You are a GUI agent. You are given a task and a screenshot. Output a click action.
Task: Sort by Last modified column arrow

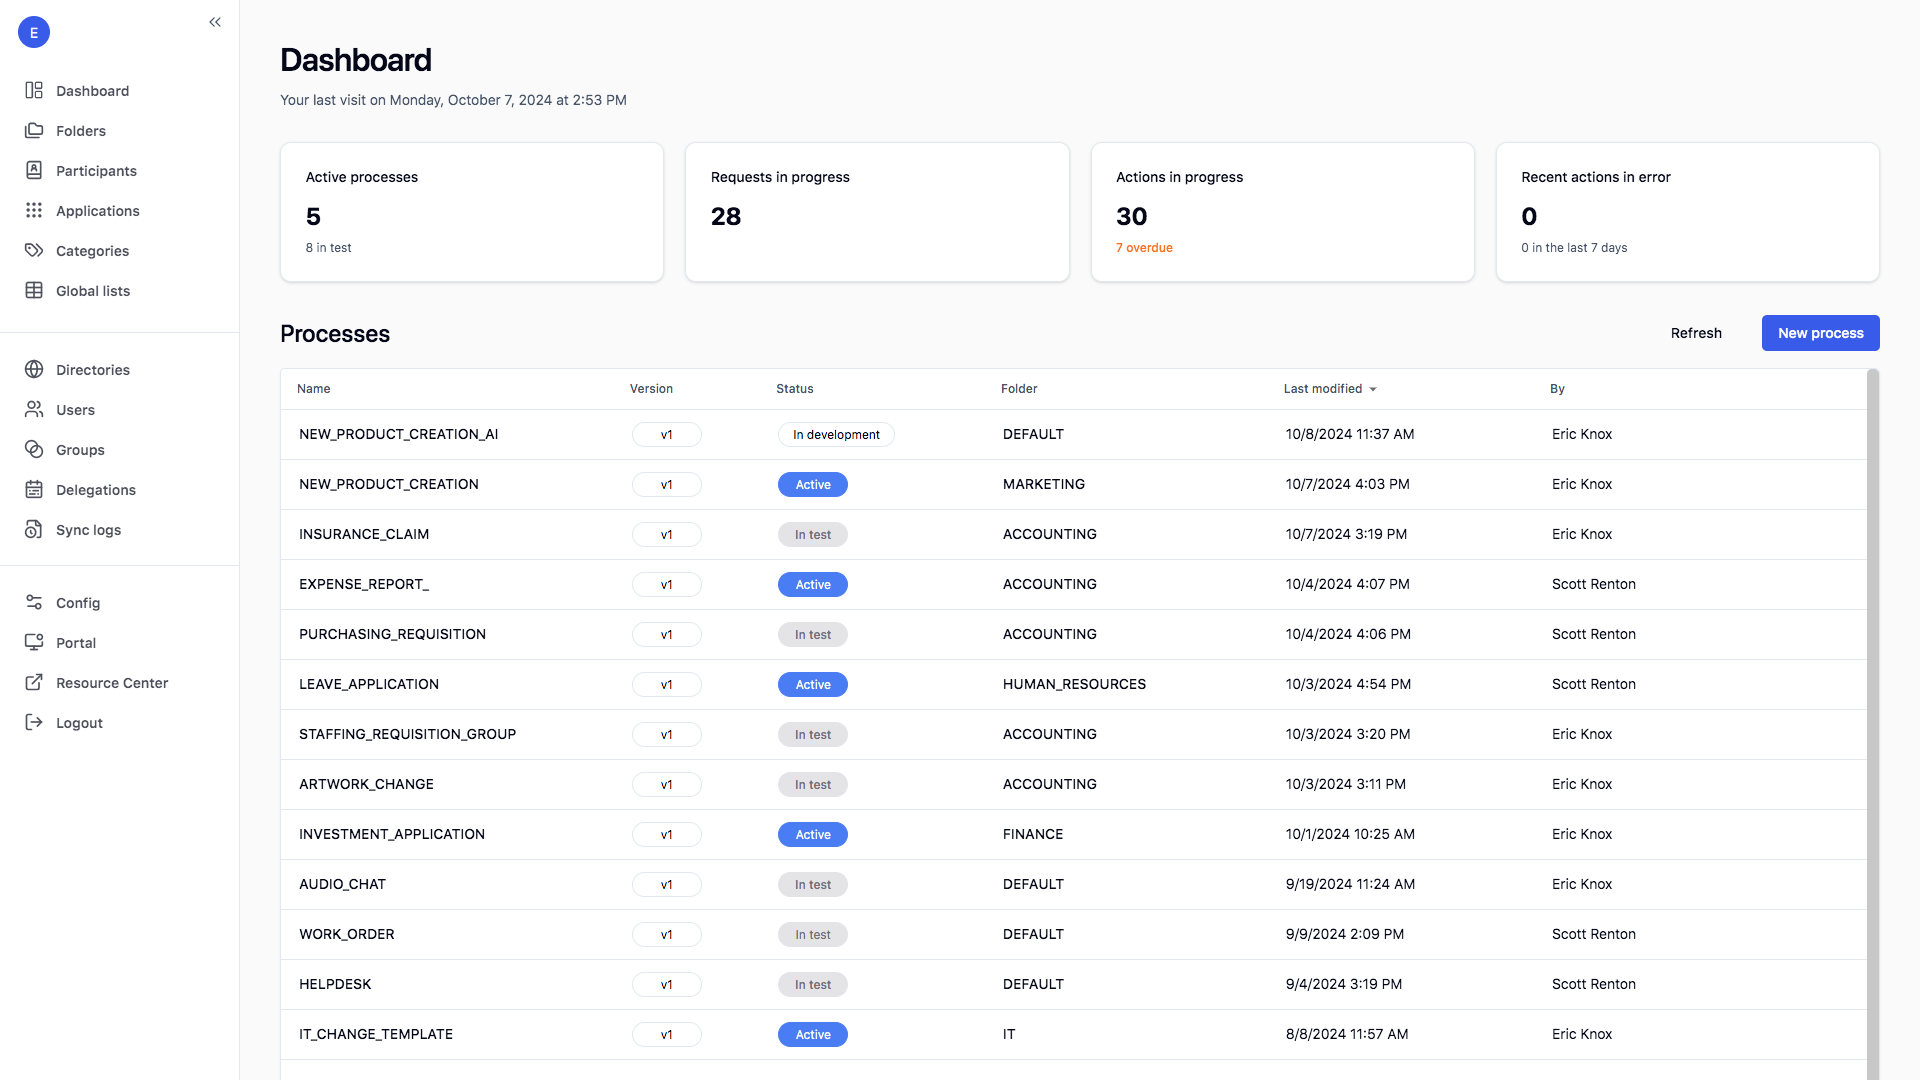(1373, 390)
